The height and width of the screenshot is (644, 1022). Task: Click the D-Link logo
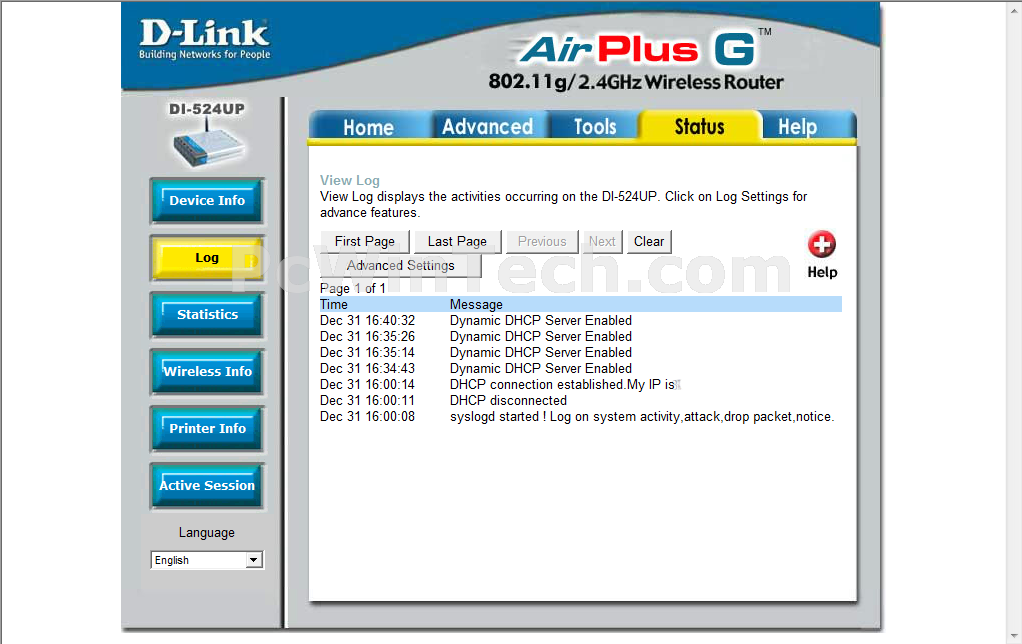[x=204, y=39]
